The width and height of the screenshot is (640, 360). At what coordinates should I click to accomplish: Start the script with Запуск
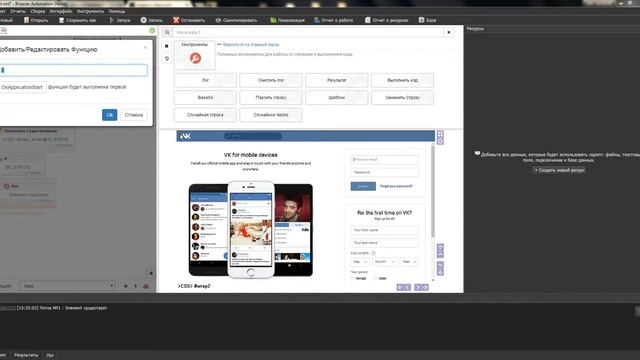(120, 20)
